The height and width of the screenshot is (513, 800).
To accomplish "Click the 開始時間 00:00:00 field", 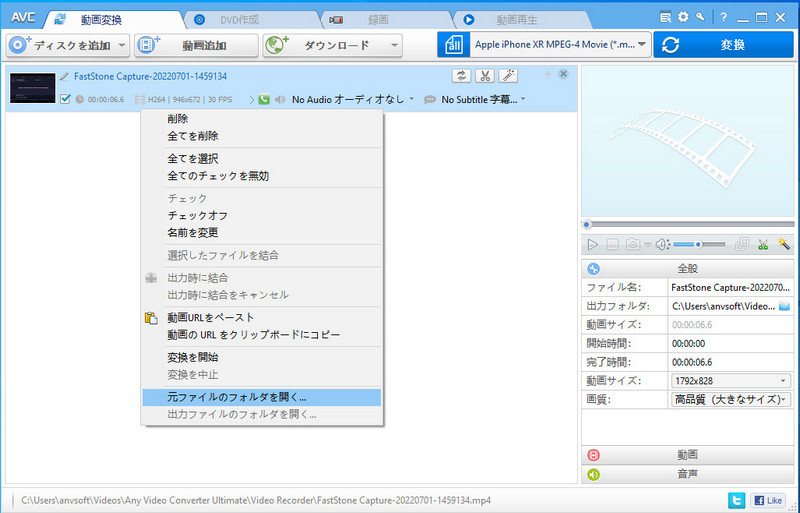I will pos(730,344).
